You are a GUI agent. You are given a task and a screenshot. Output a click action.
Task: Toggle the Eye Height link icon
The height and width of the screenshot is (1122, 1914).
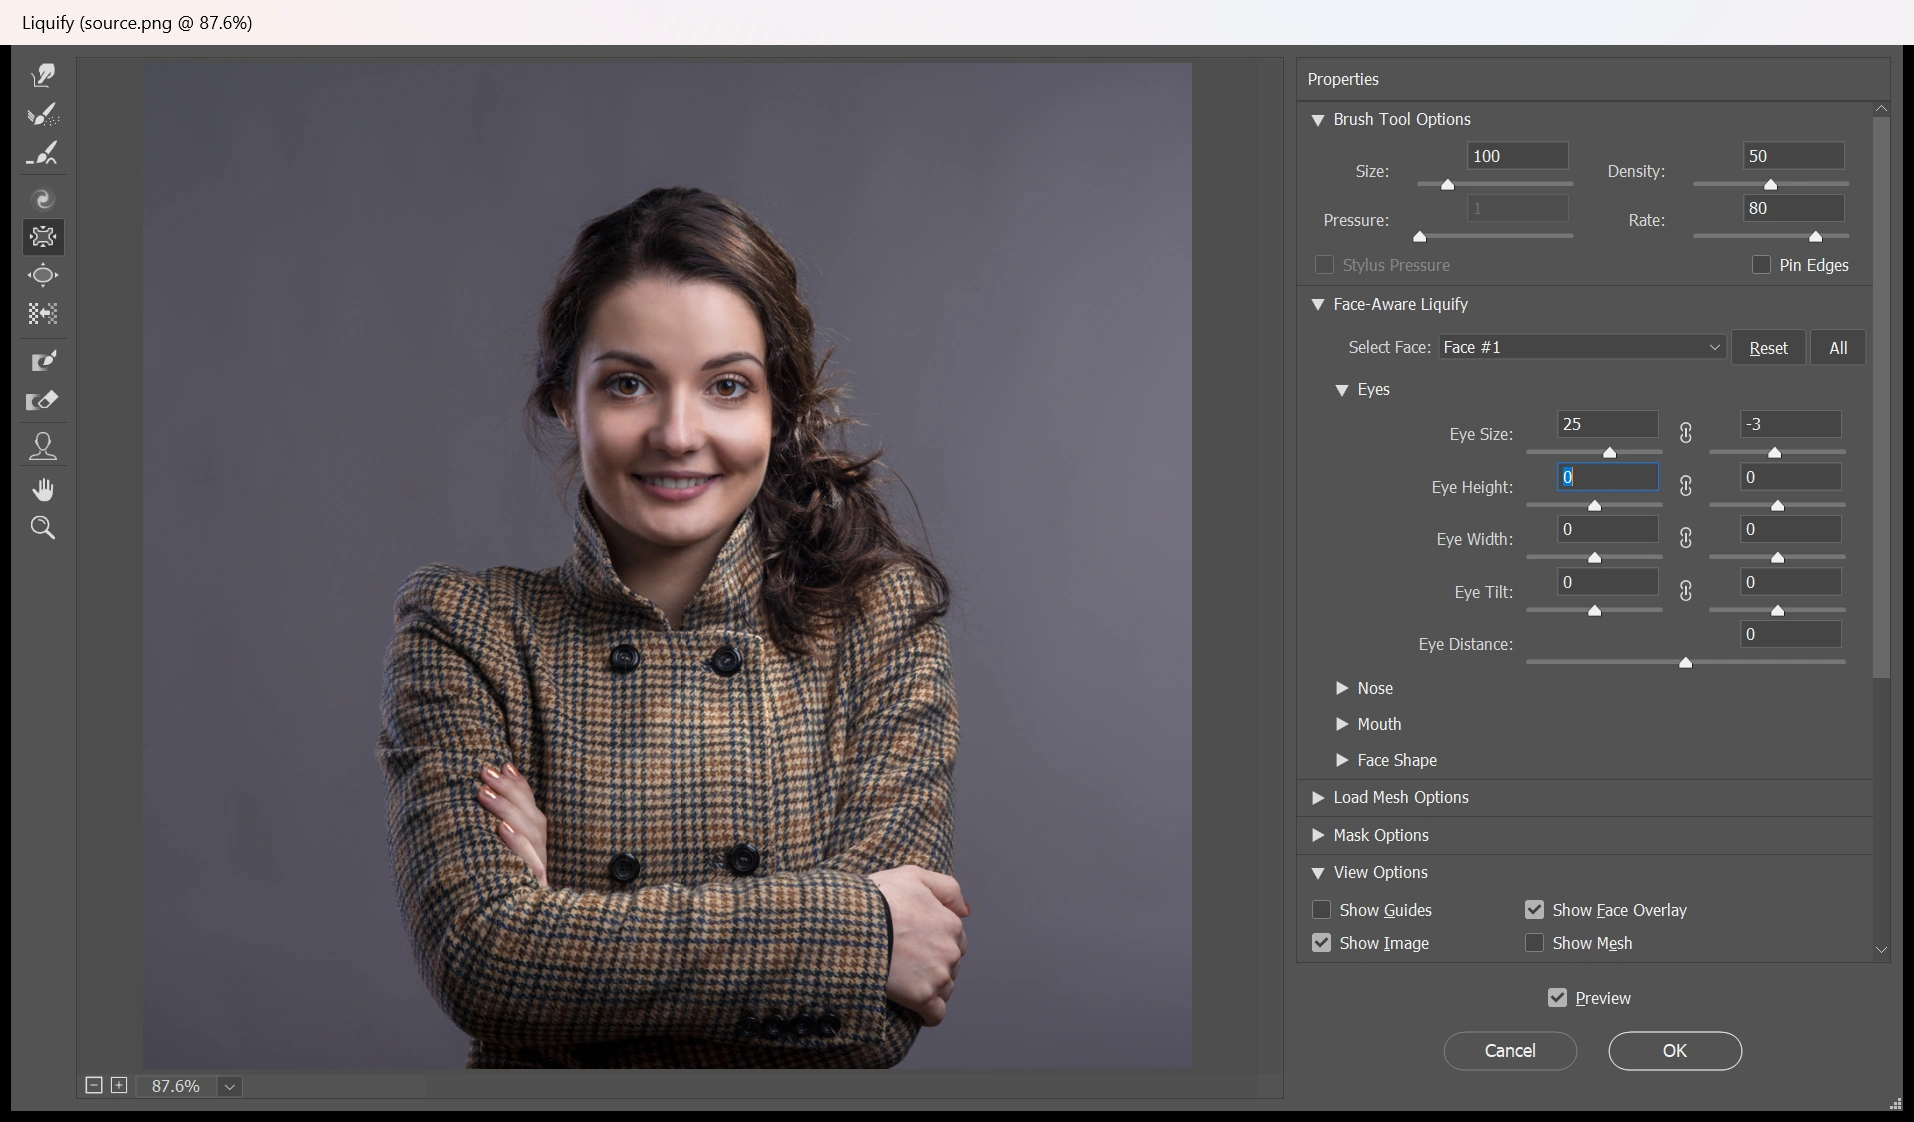(x=1686, y=486)
